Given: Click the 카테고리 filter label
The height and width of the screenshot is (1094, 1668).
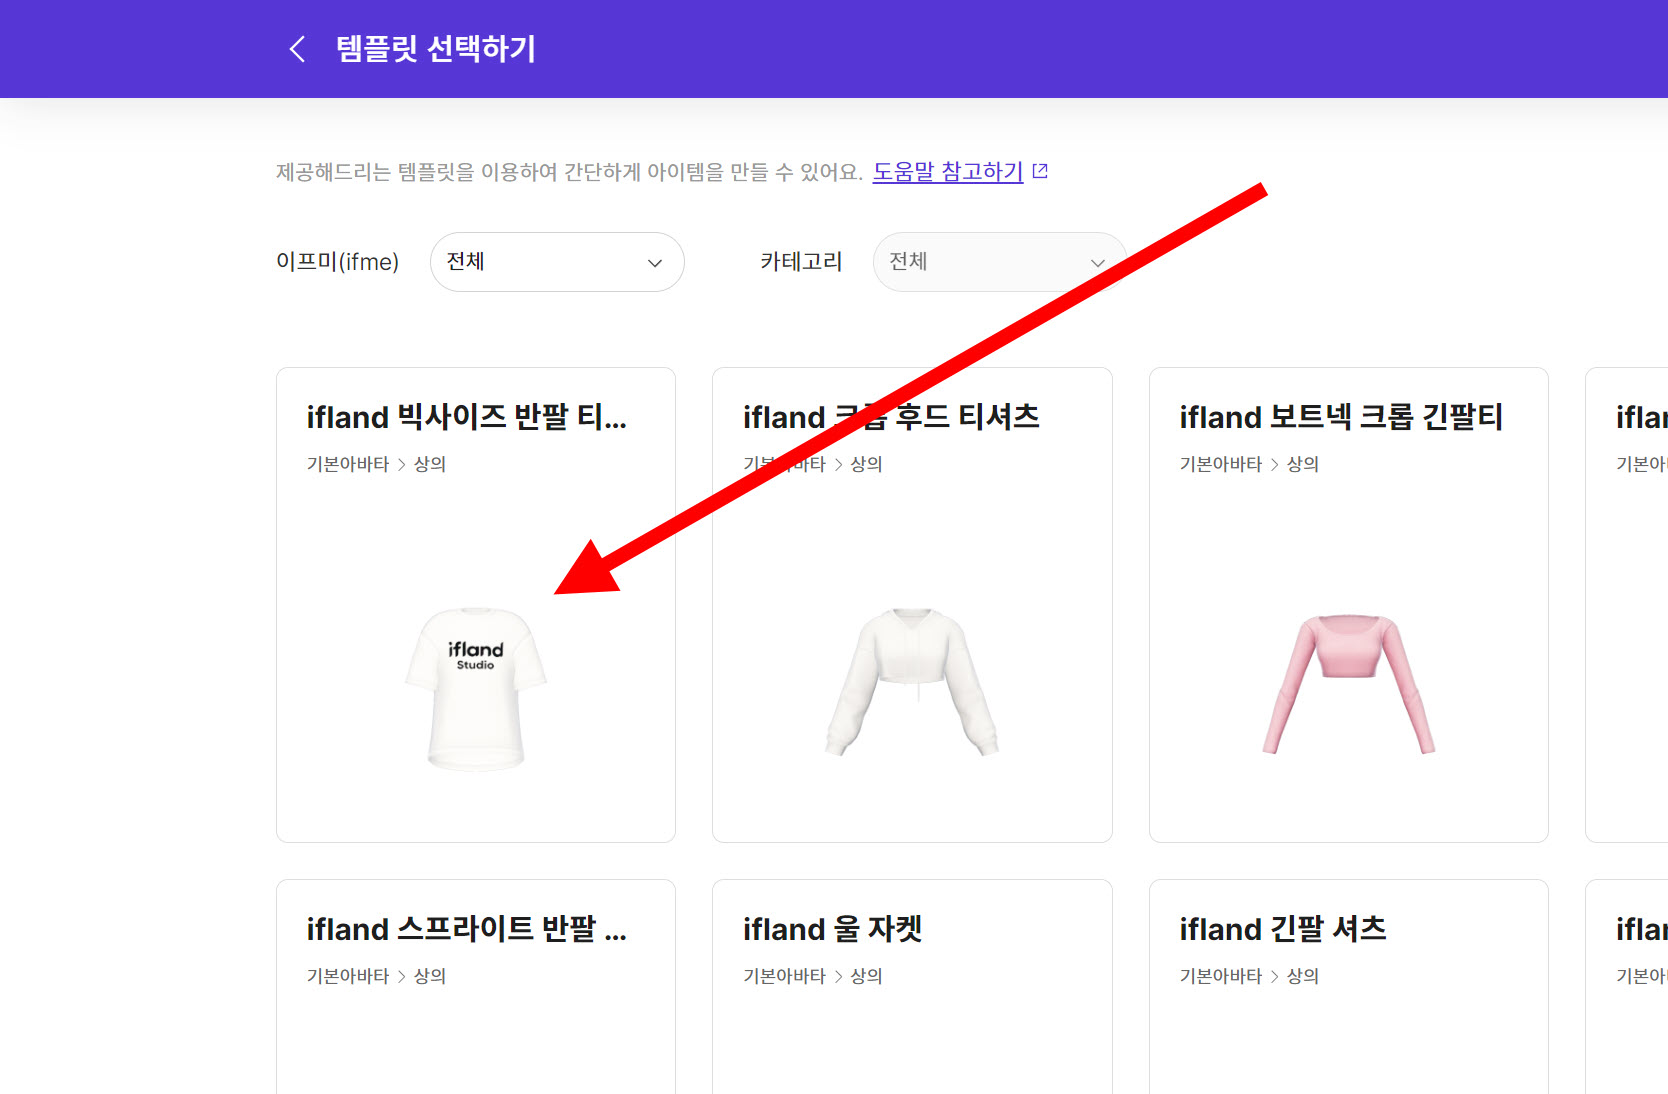Looking at the screenshot, I should (x=801, y=262).
